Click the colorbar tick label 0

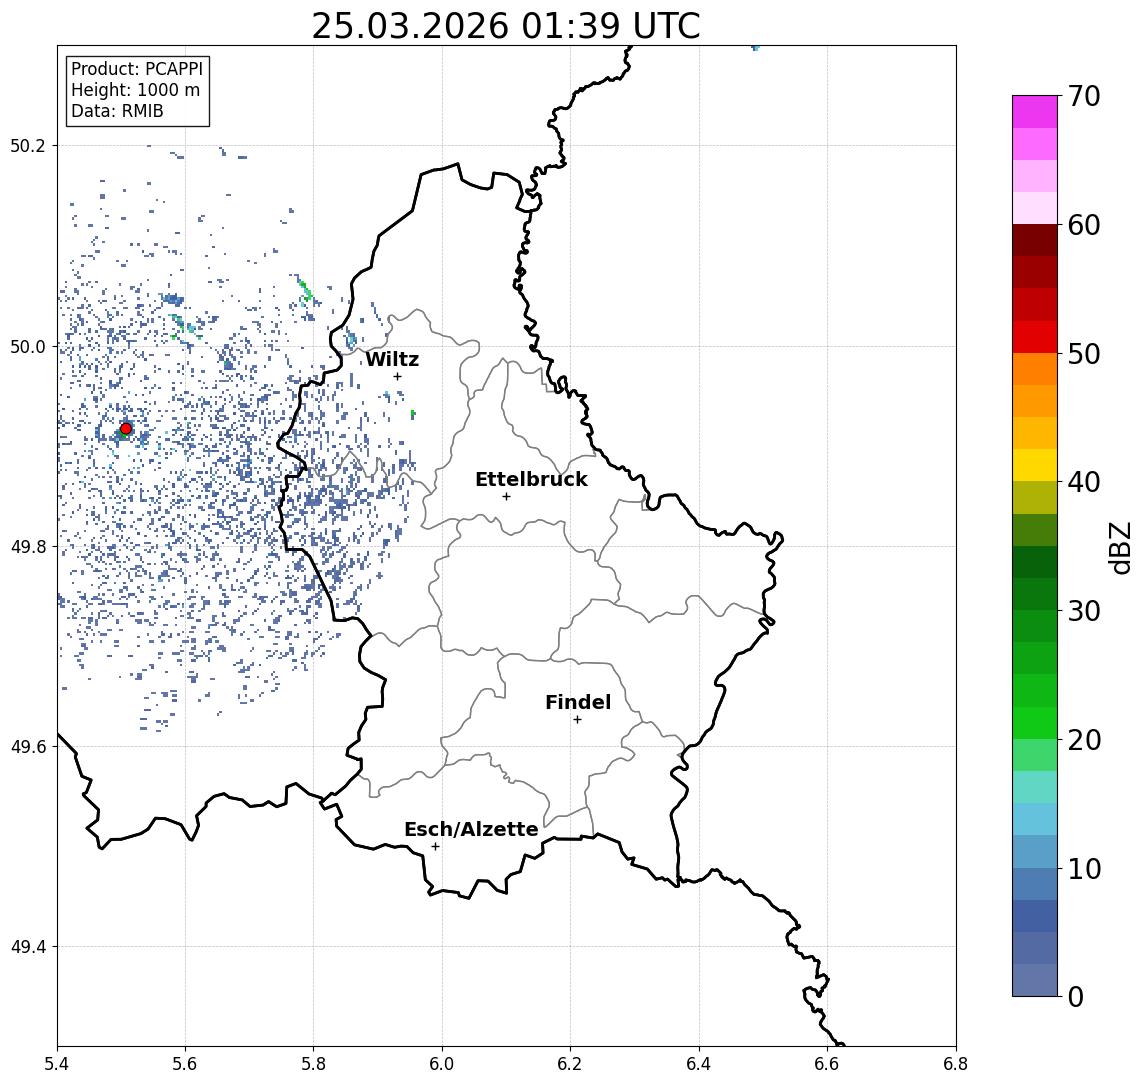tap(1076, 996)
